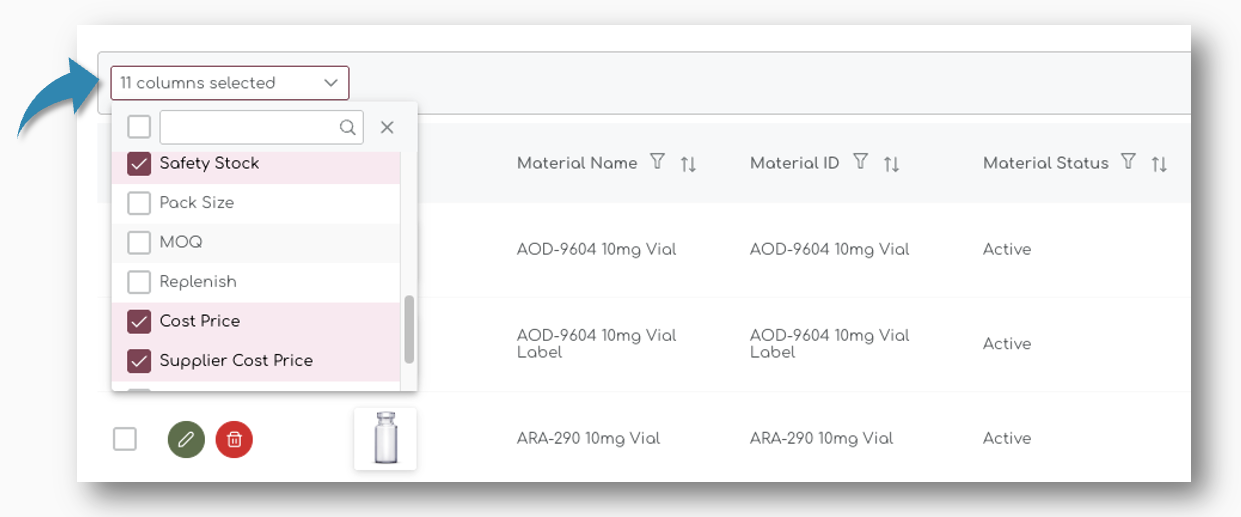Click the red delete trash icon
Image resolution: width=1241 pixels, height=517 pixels.
click(234, 439)
